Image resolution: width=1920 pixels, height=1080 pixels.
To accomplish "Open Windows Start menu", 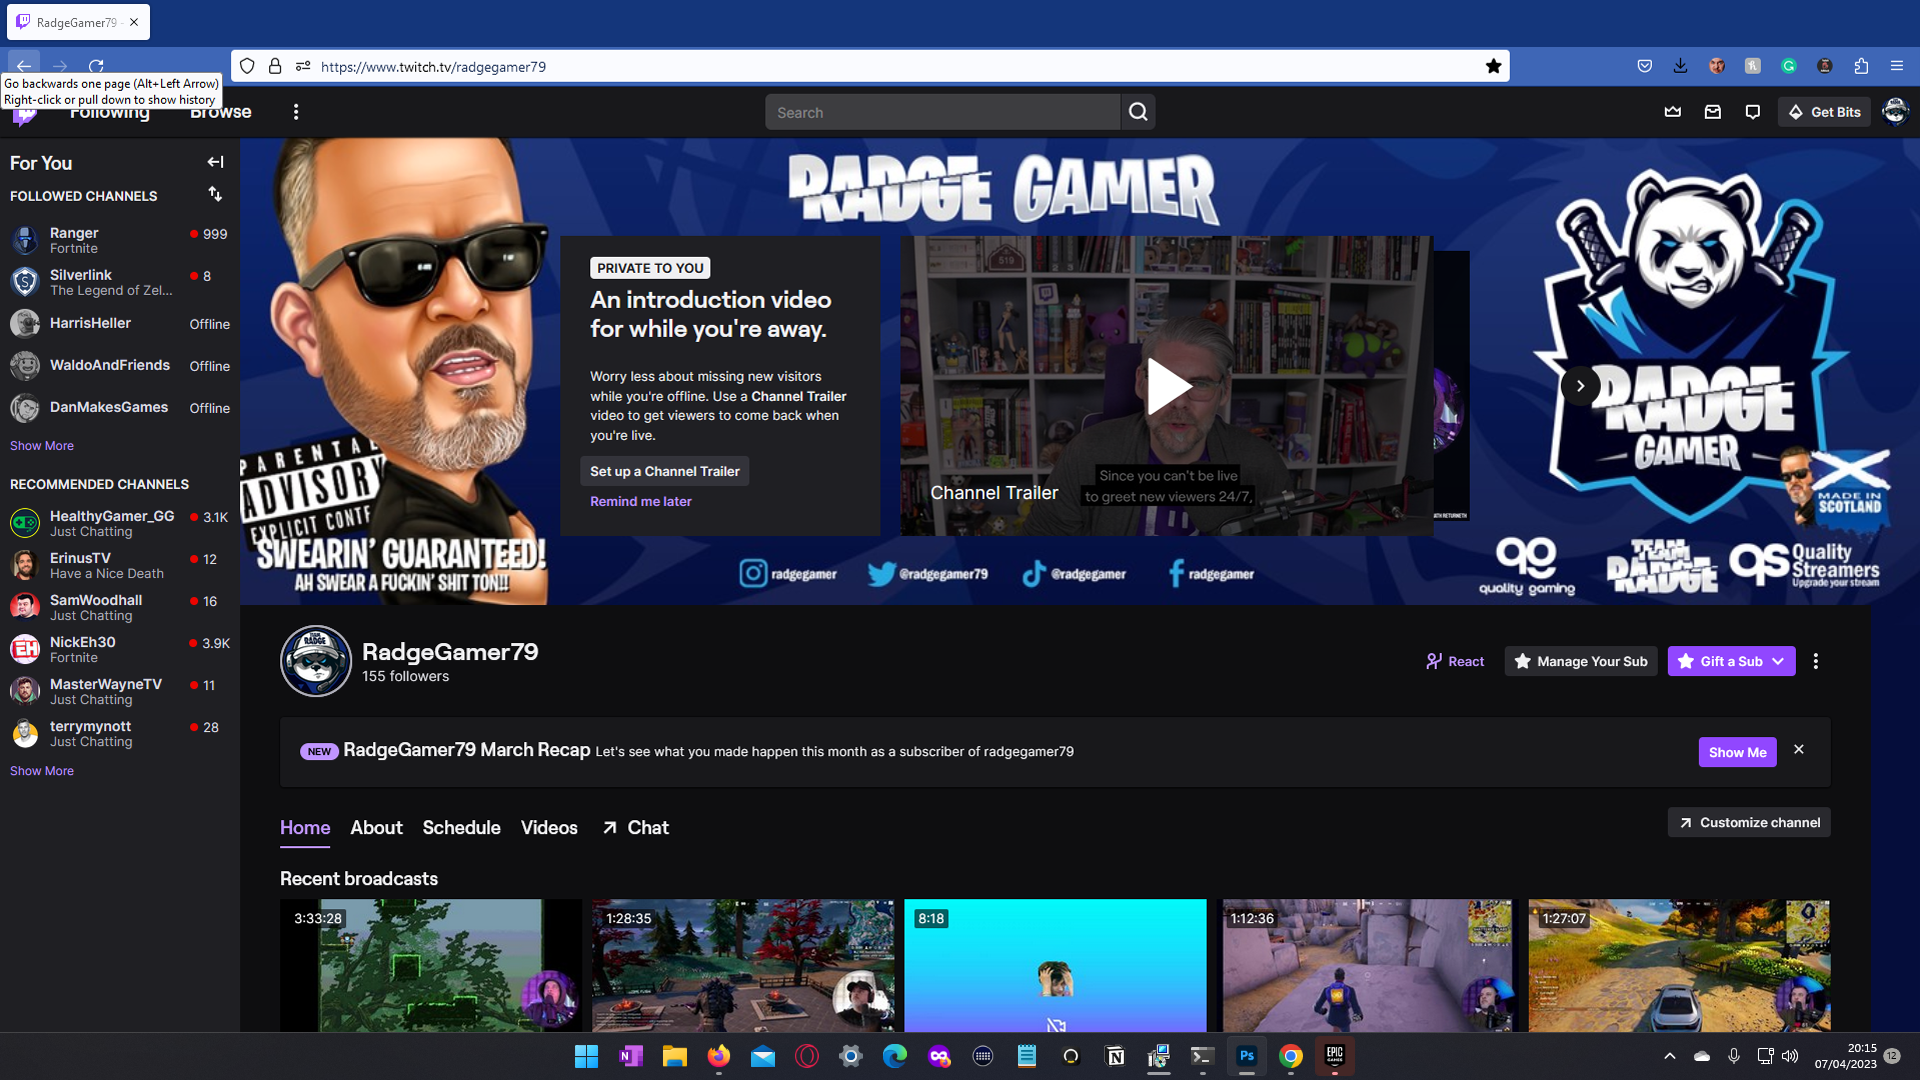I will coord(586,1056).
